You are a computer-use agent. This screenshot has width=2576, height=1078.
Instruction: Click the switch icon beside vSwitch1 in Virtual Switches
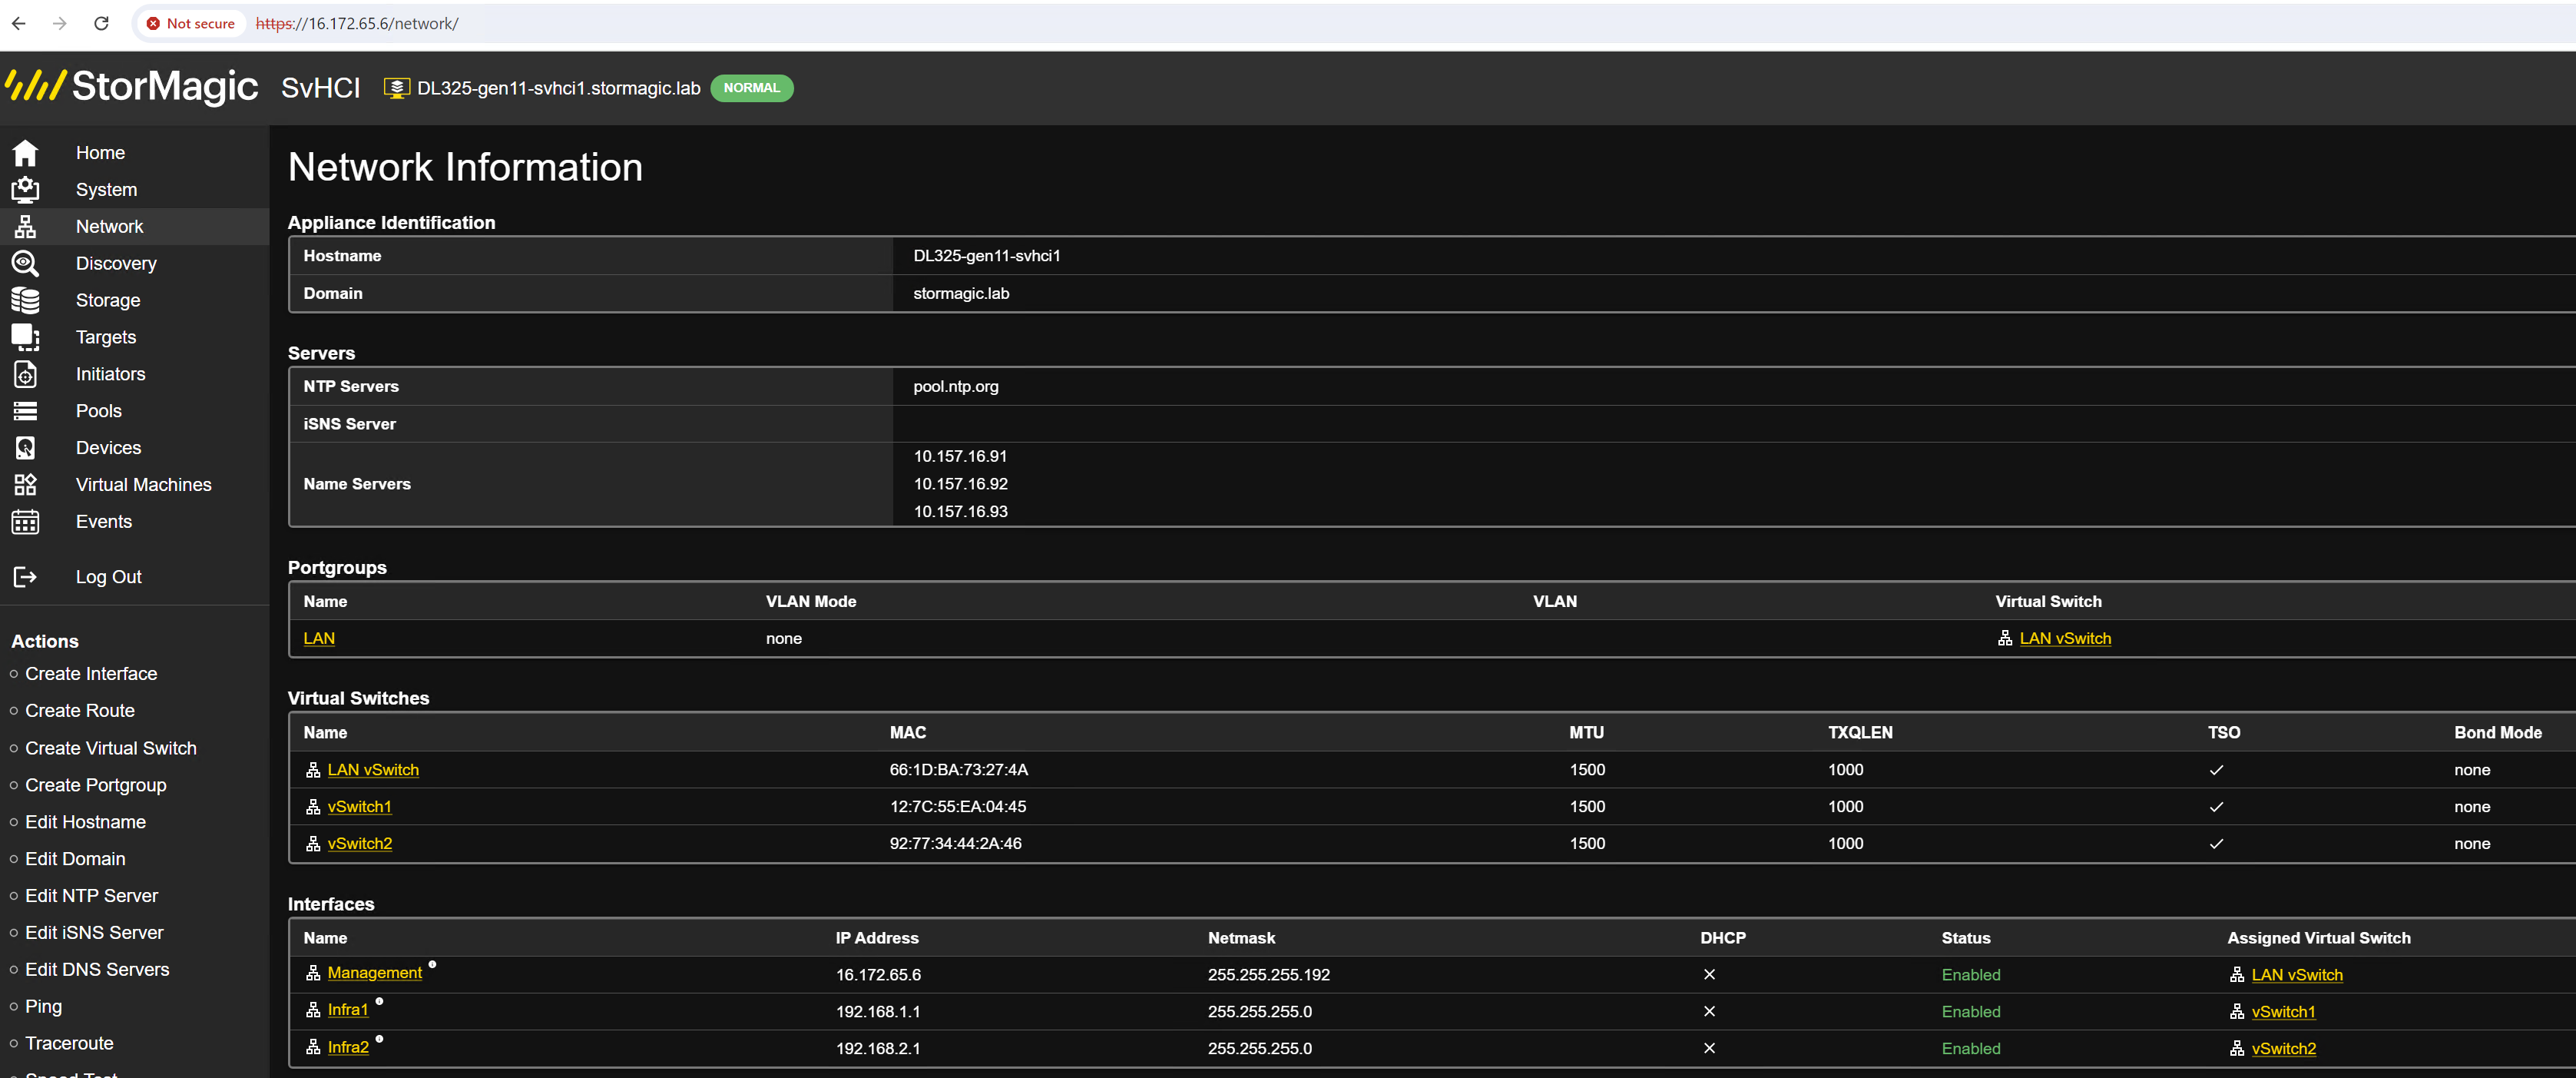[313, 807]
